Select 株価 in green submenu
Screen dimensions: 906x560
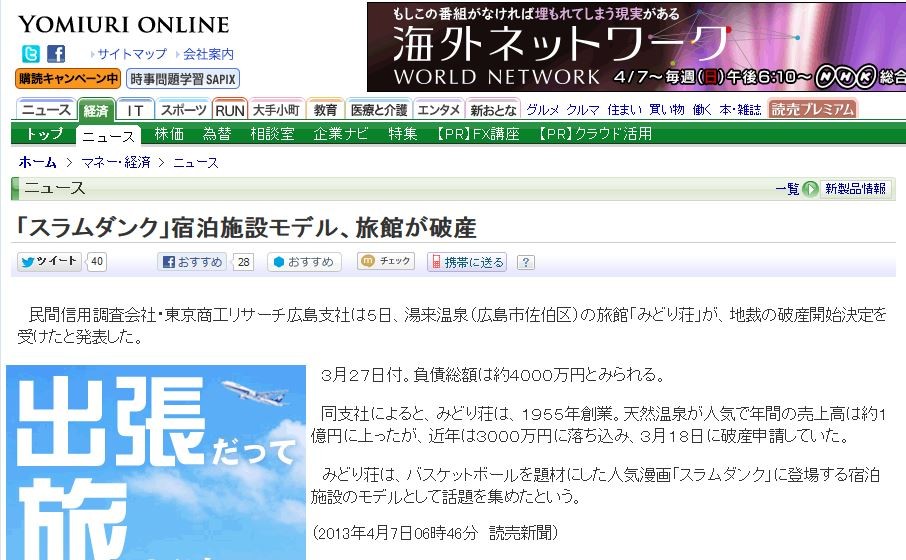[x=169, y=134]
